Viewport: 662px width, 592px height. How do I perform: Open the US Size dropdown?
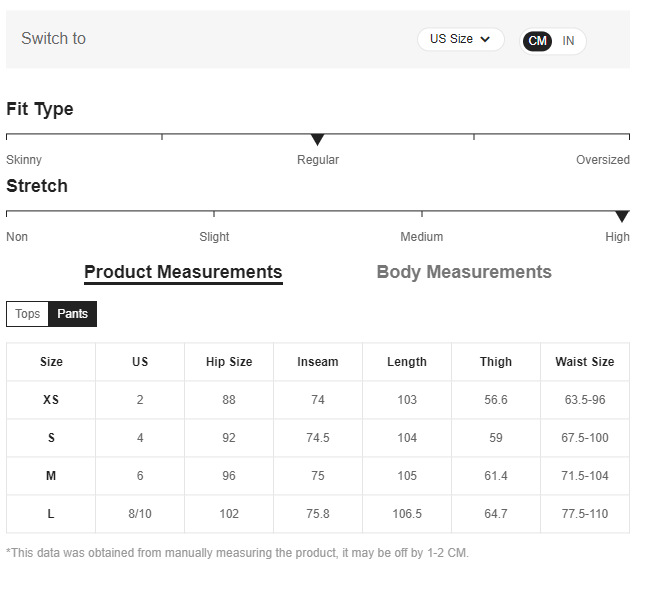click(x=460, y=39)
